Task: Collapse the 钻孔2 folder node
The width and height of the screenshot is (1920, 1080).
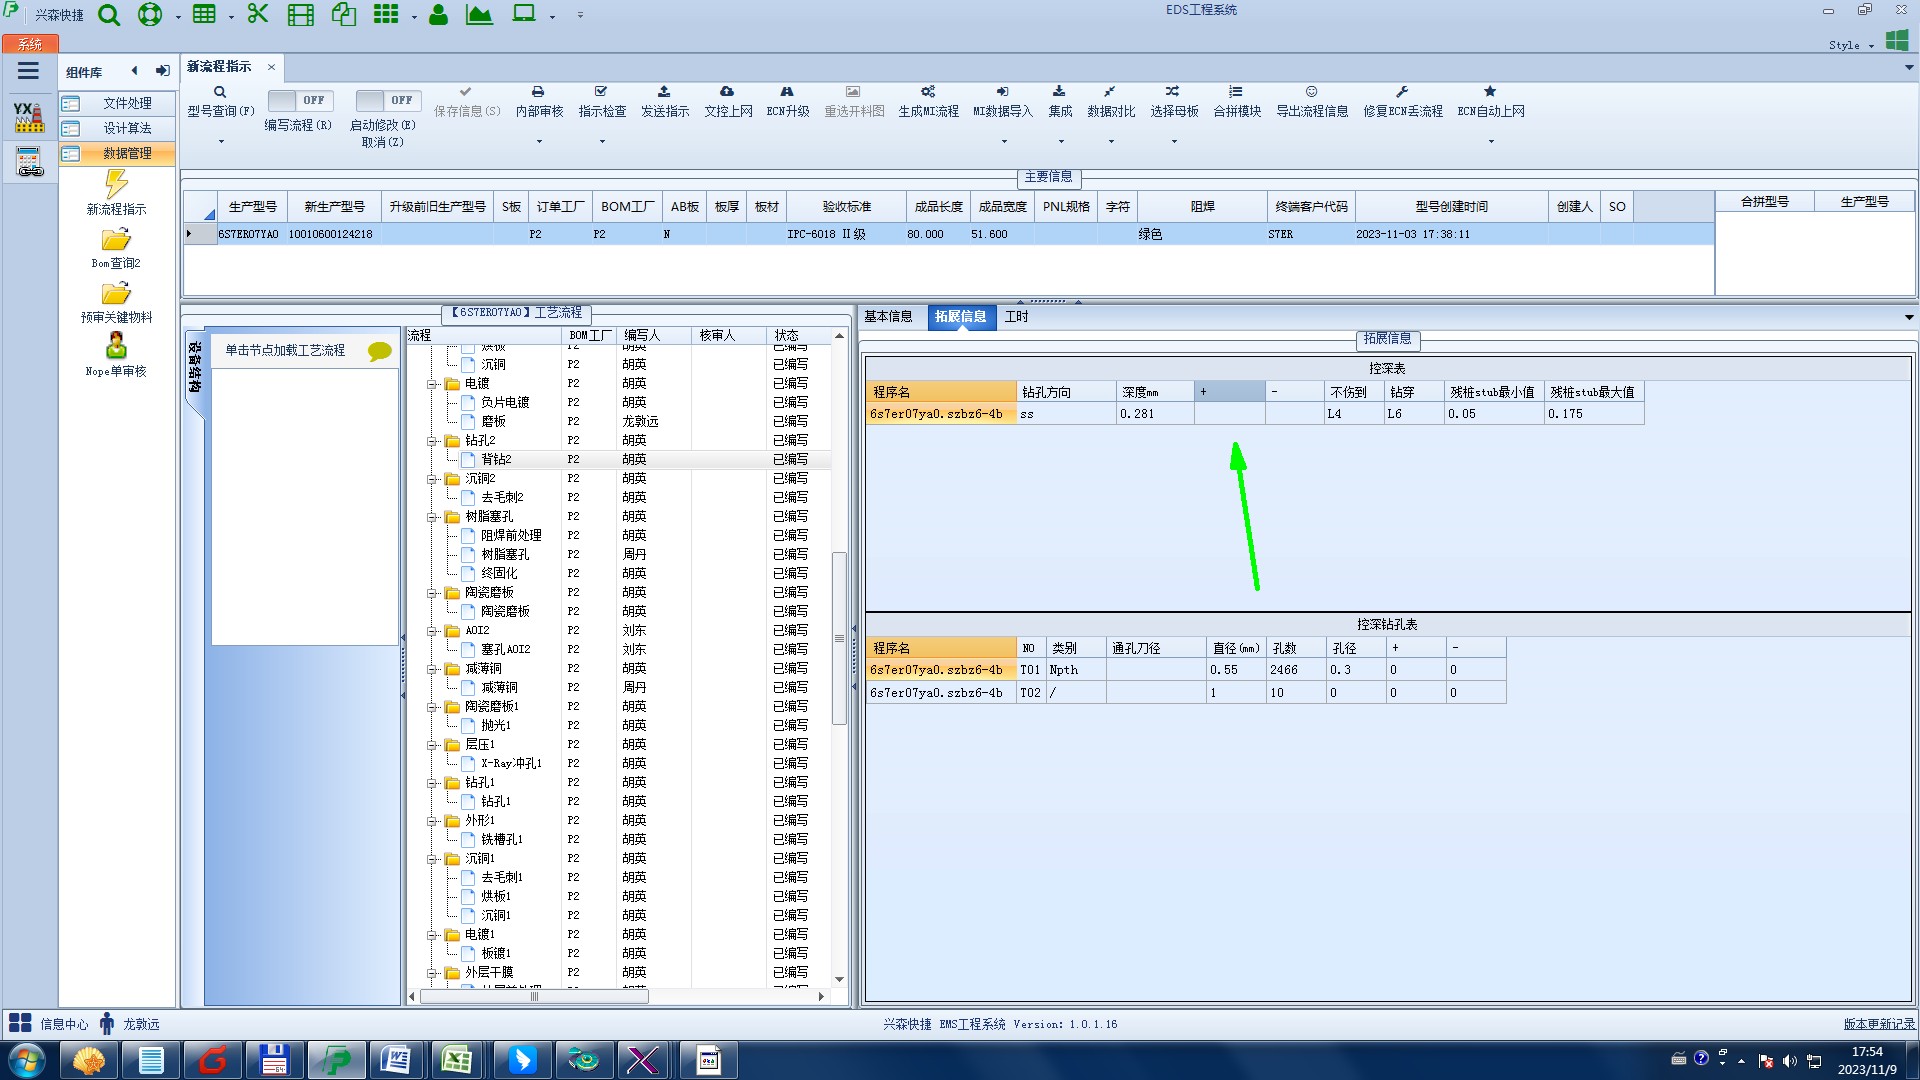Action: 432,441
